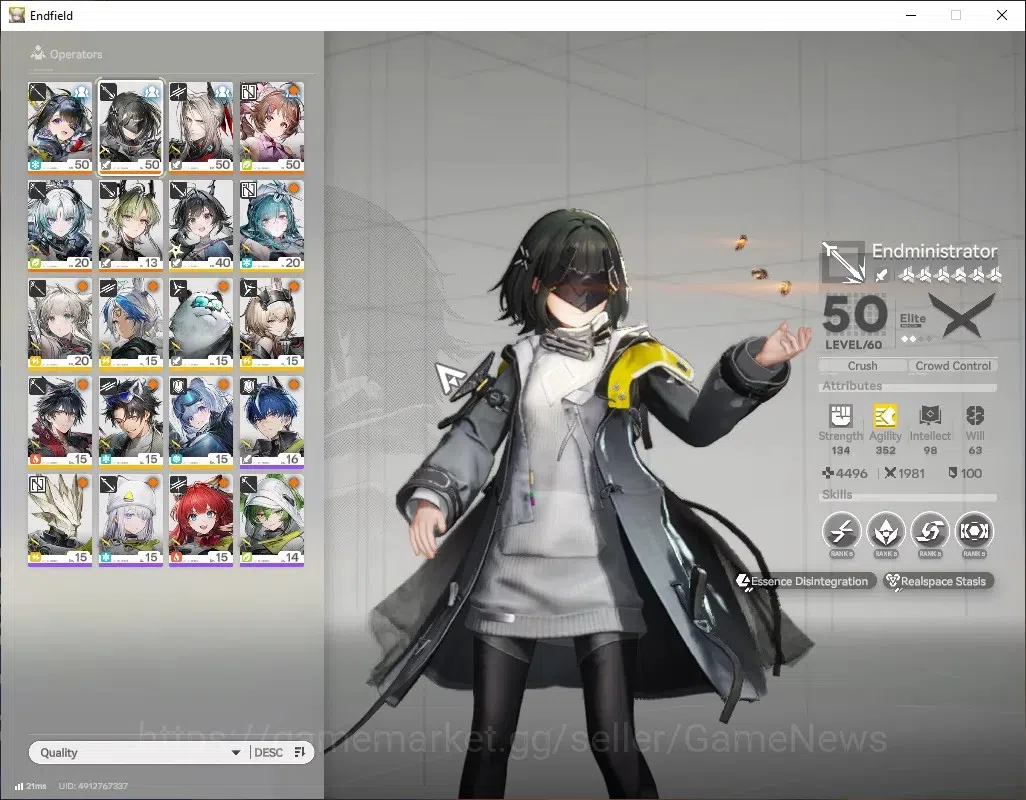1026x800 pixels.
Task: Select the blonde bunny-eared operator with headband
Action: [272, 324]
